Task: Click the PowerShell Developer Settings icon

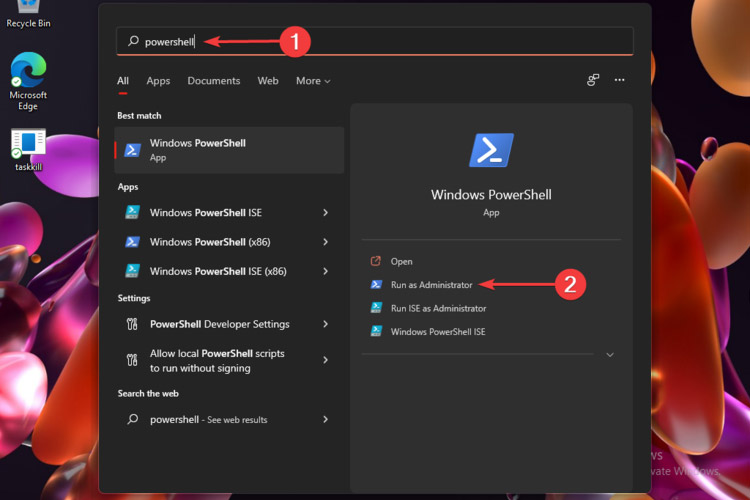Action: (x=132, y=324)
